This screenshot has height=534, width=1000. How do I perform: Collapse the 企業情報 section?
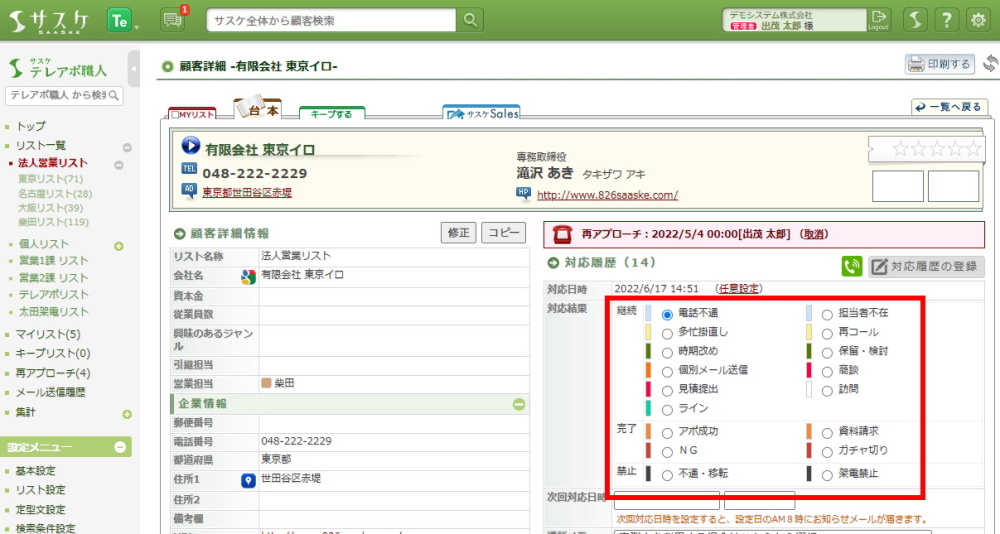click(x=519, y=404)
